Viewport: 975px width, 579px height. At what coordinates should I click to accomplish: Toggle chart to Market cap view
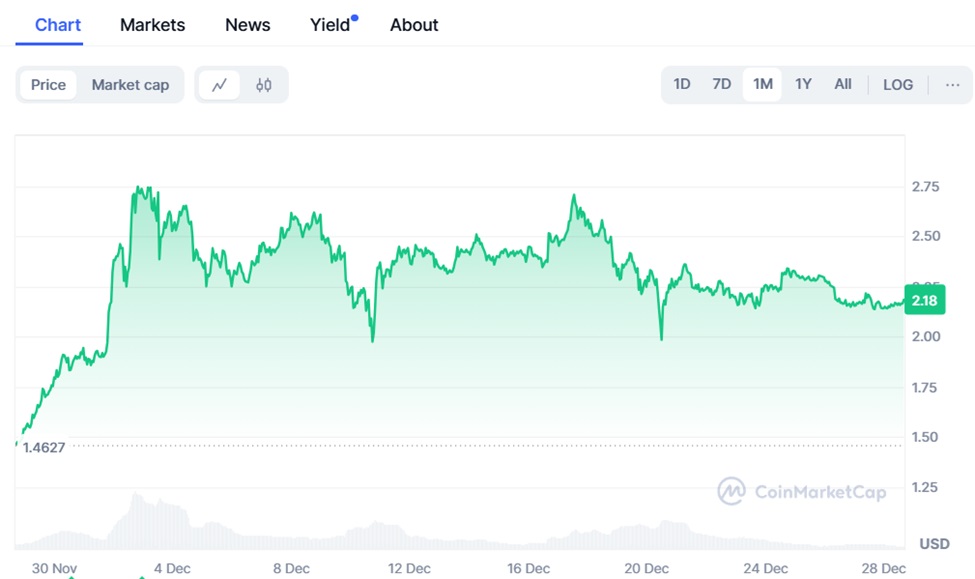130,85
